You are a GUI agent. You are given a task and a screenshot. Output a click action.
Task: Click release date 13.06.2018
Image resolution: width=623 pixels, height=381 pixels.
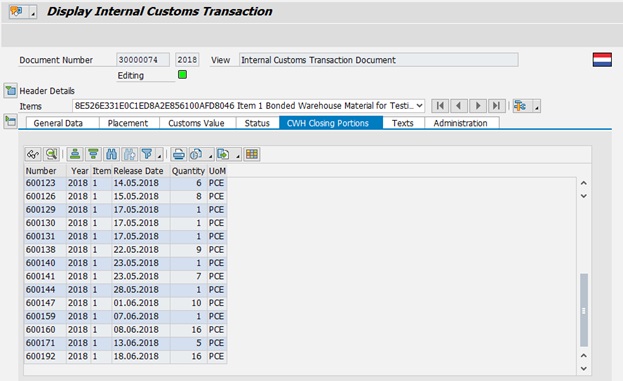136,343
